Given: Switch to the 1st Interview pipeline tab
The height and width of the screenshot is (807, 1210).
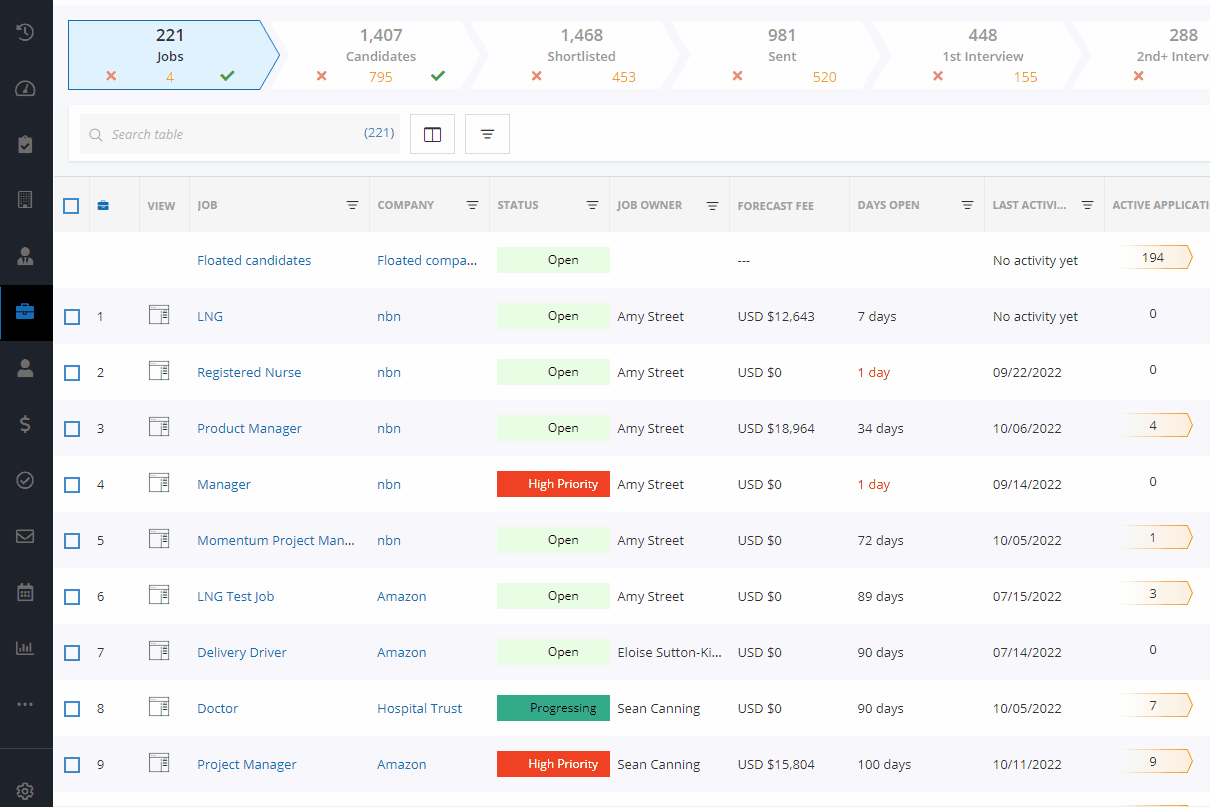Looking at the screenshot, I should [983, 55].
